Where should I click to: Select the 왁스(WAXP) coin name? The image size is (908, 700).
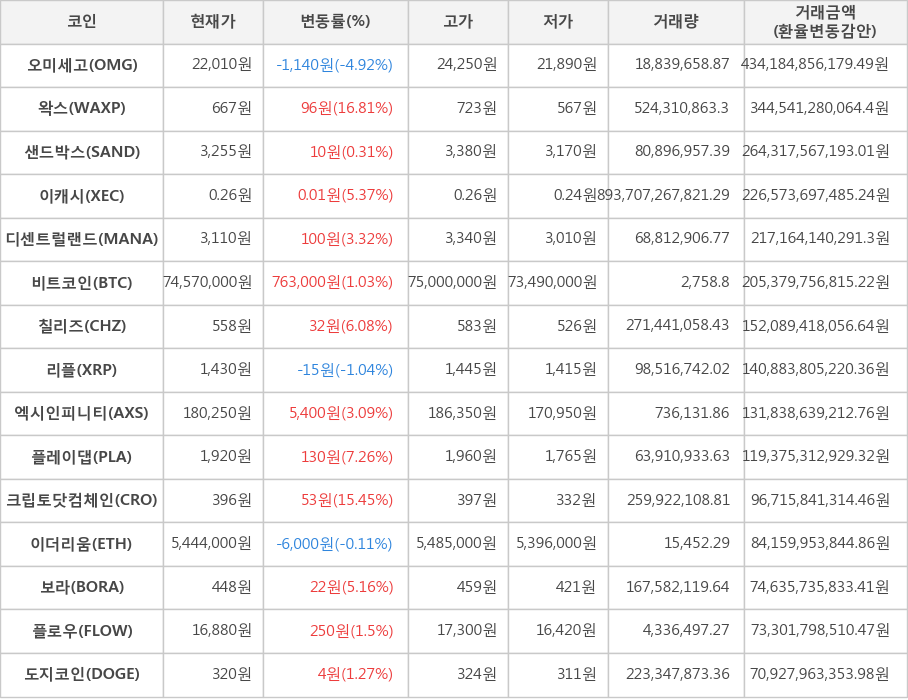coord(82,108)
